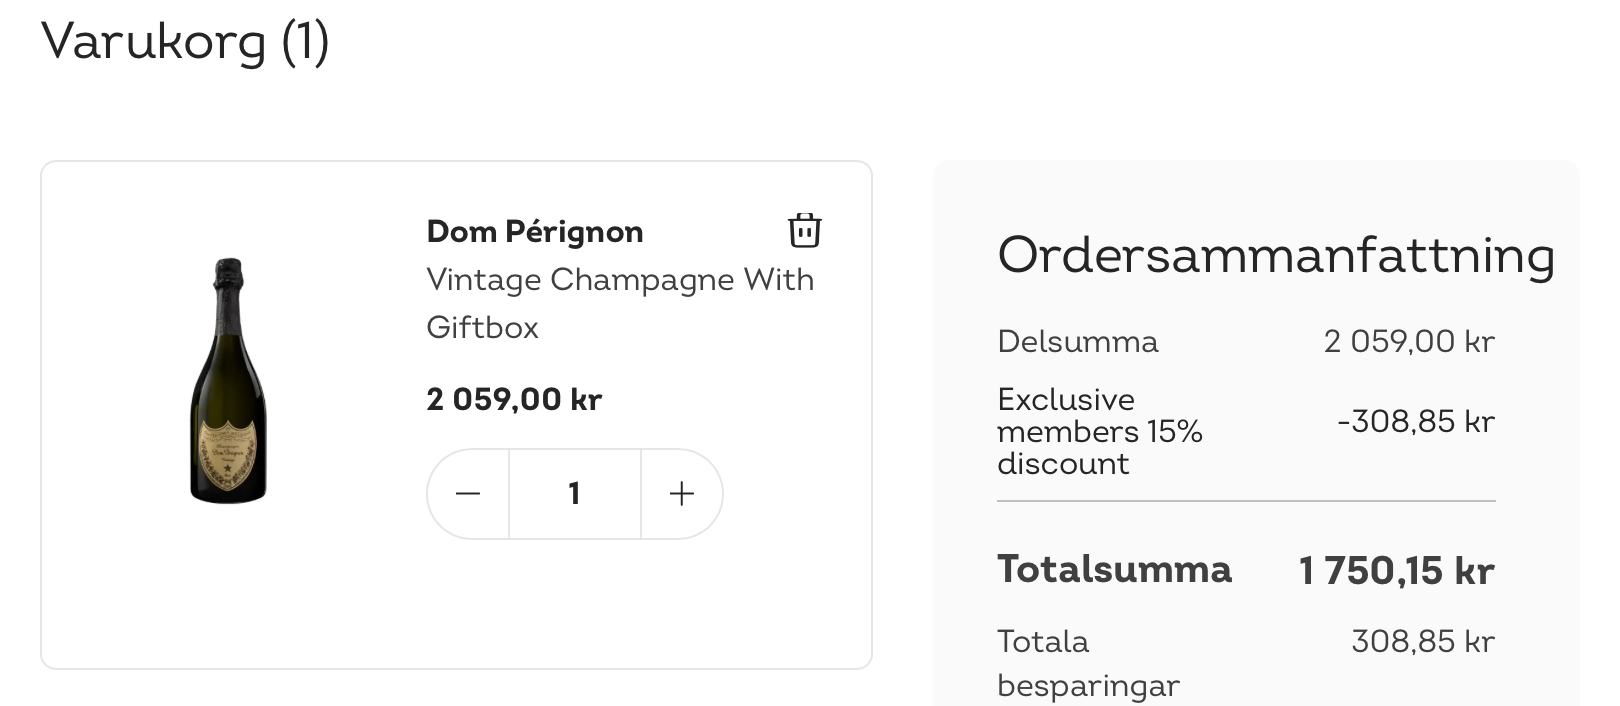This screenshot has height=706, width=1620.
Task: Click the 2 059,00 kr product price
Action: 513,400
